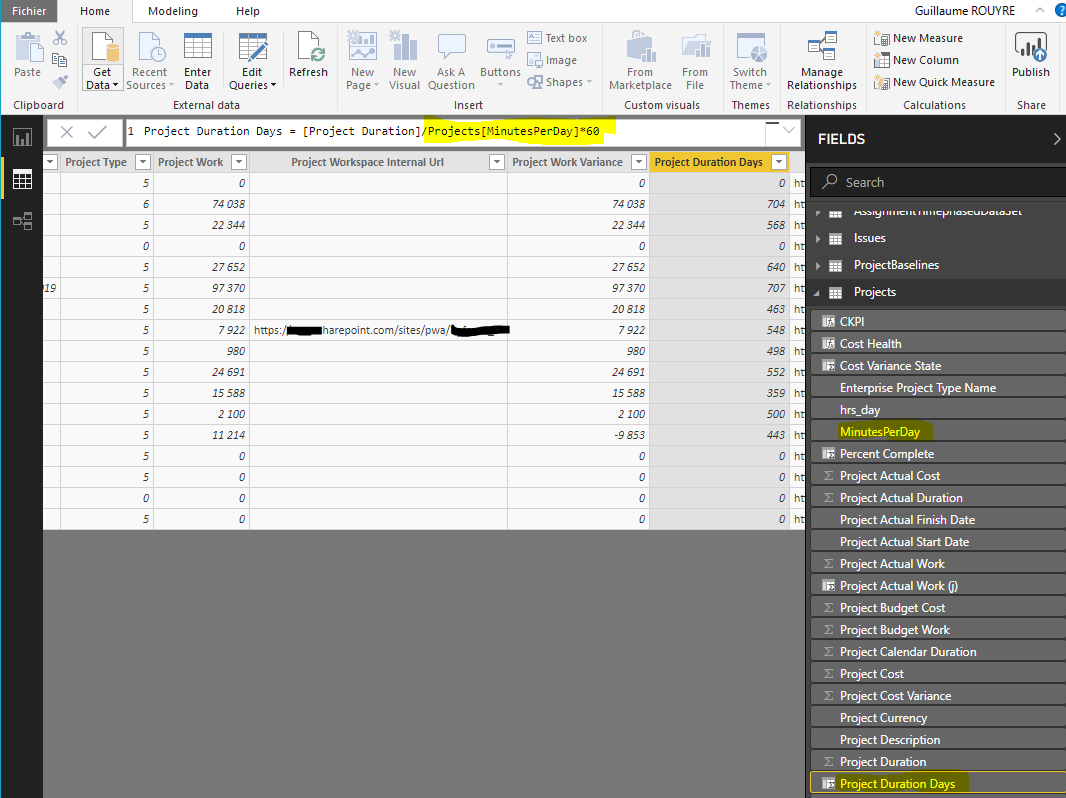
Task: Switch to the Modeling tab
Action: pyautogui.click(x=173, y=11)
